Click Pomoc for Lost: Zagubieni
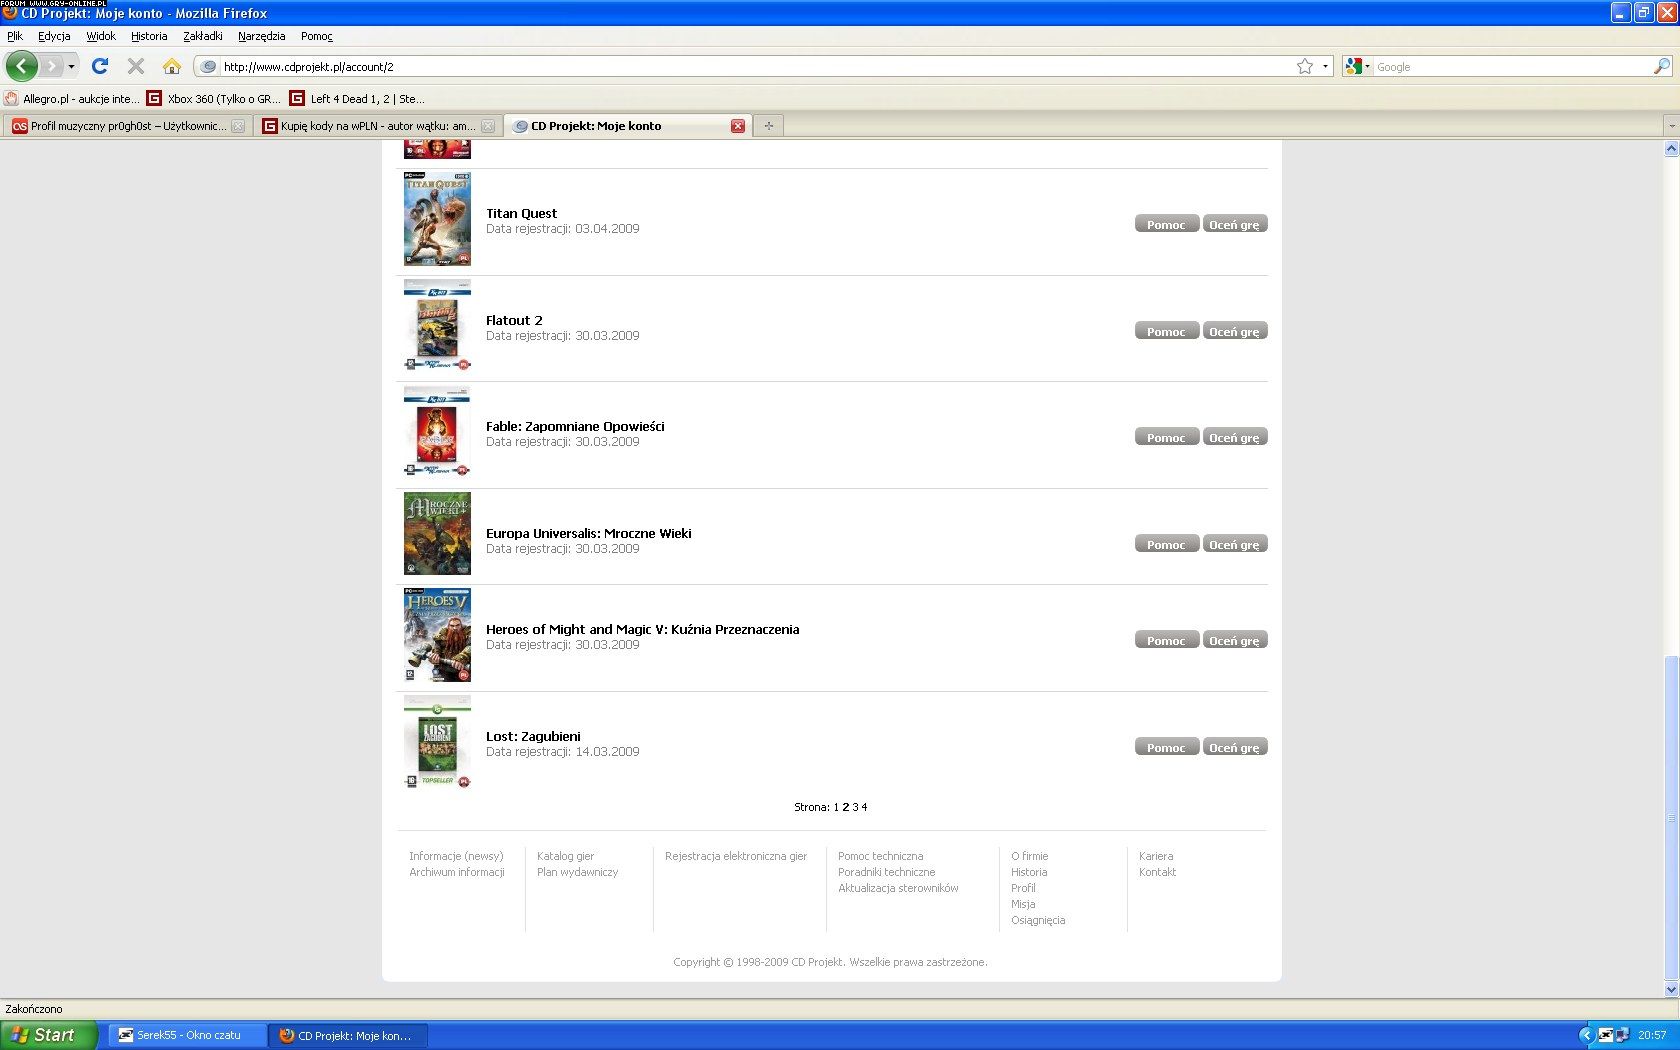Viewport: 1680px width, 1050px height. (1166, 747)
